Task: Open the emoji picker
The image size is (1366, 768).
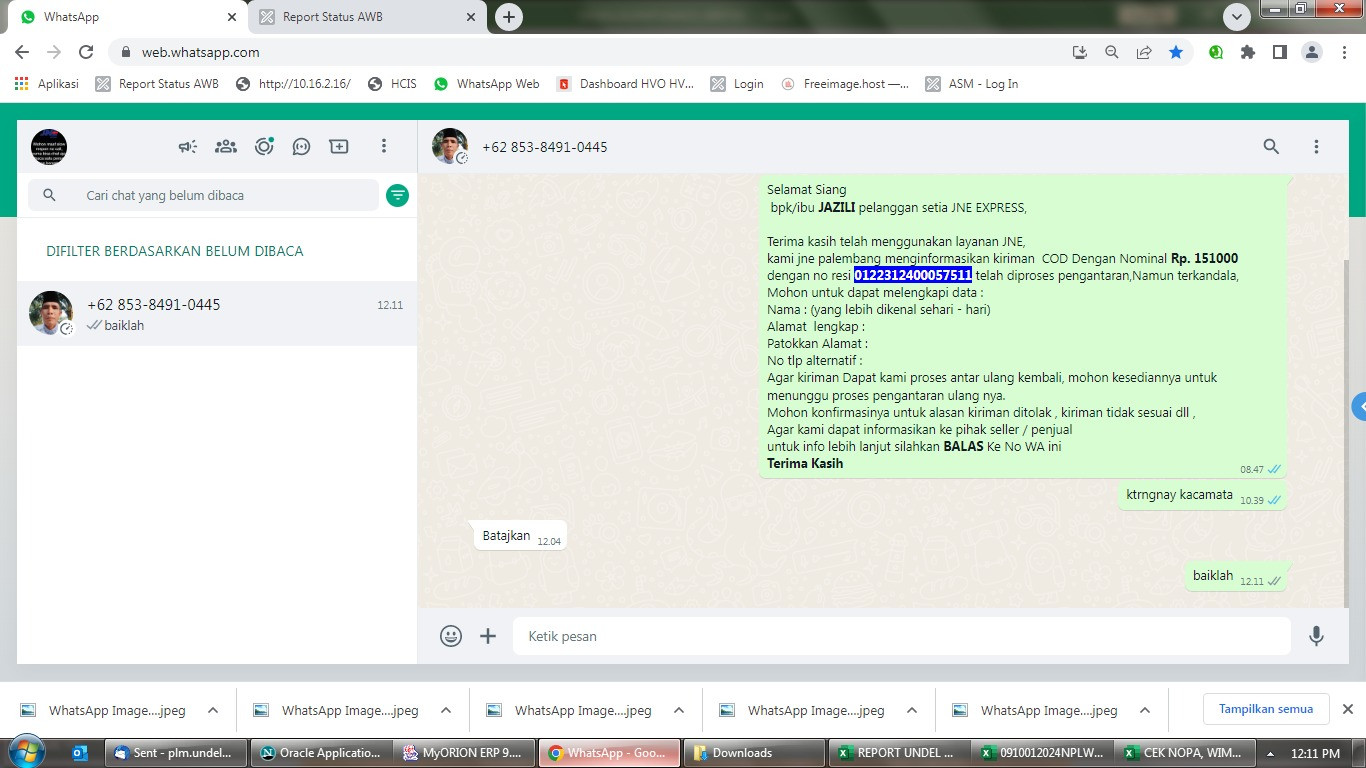Action: coord(451,636)
